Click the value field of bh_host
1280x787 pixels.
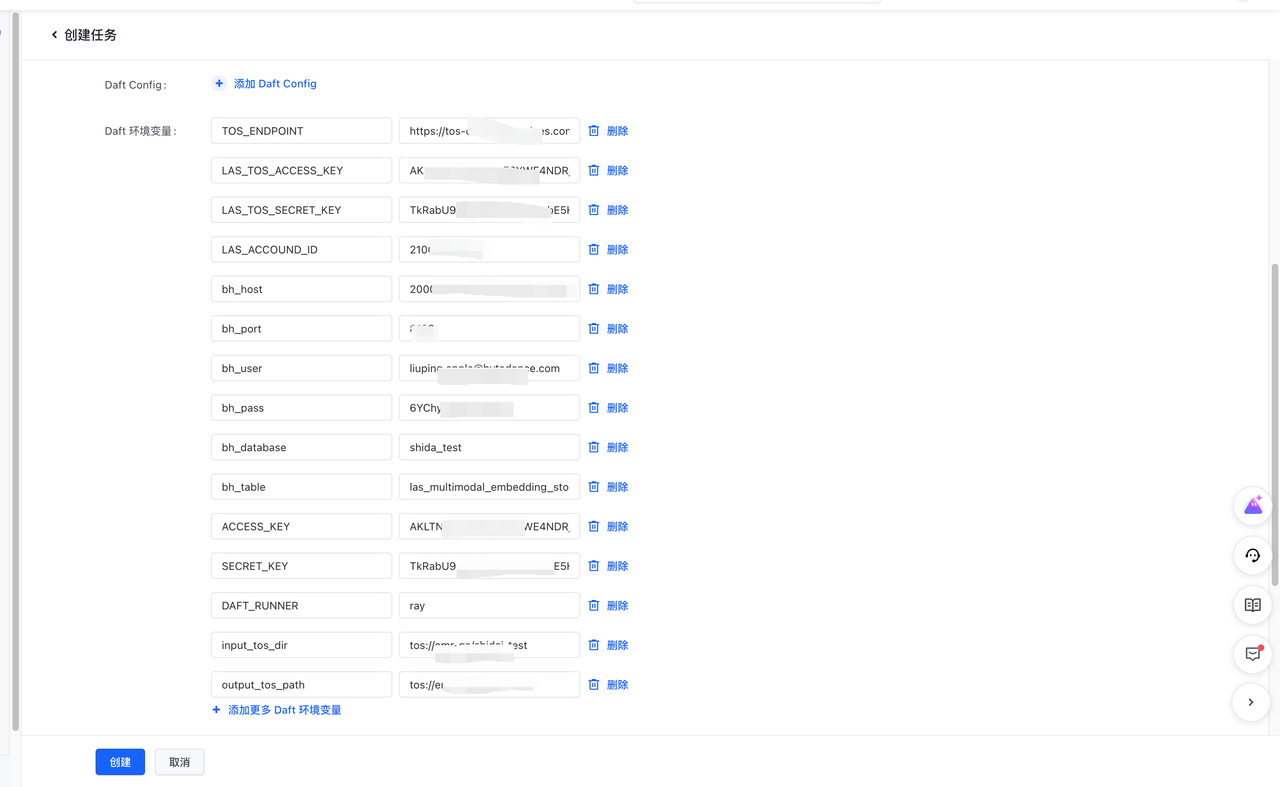click(489, 289)
